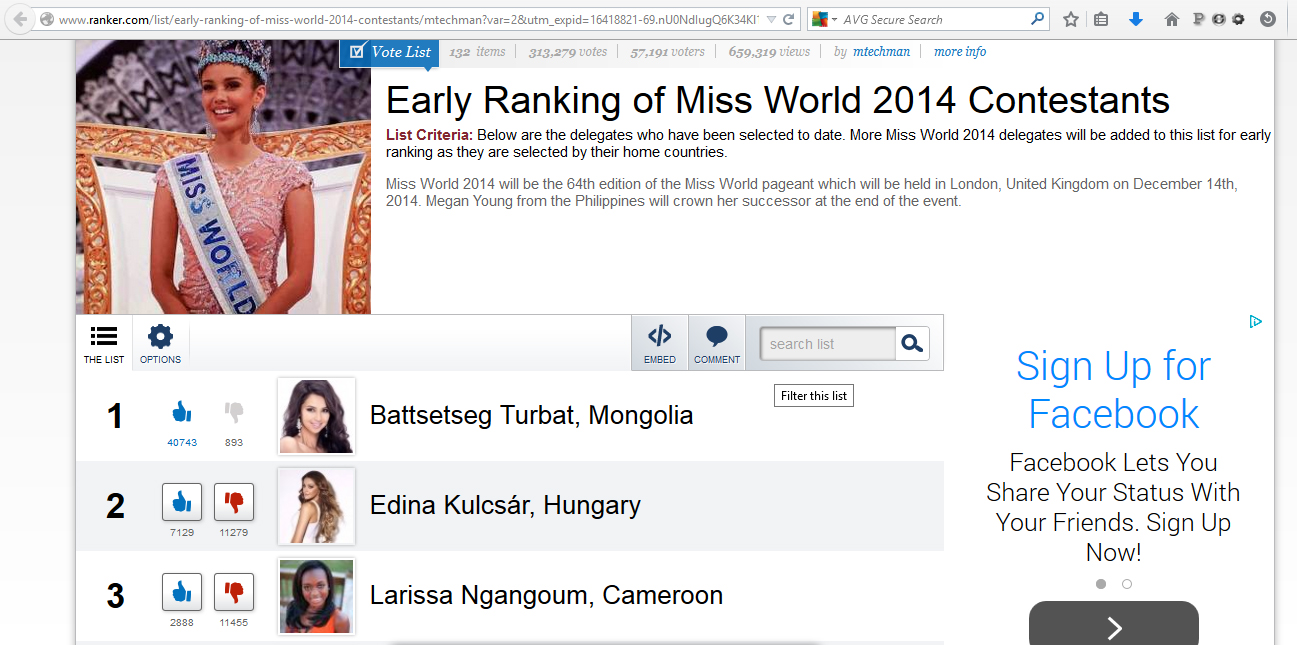
Task: Bookmark this page with the star
Action: coord(1071,19)
